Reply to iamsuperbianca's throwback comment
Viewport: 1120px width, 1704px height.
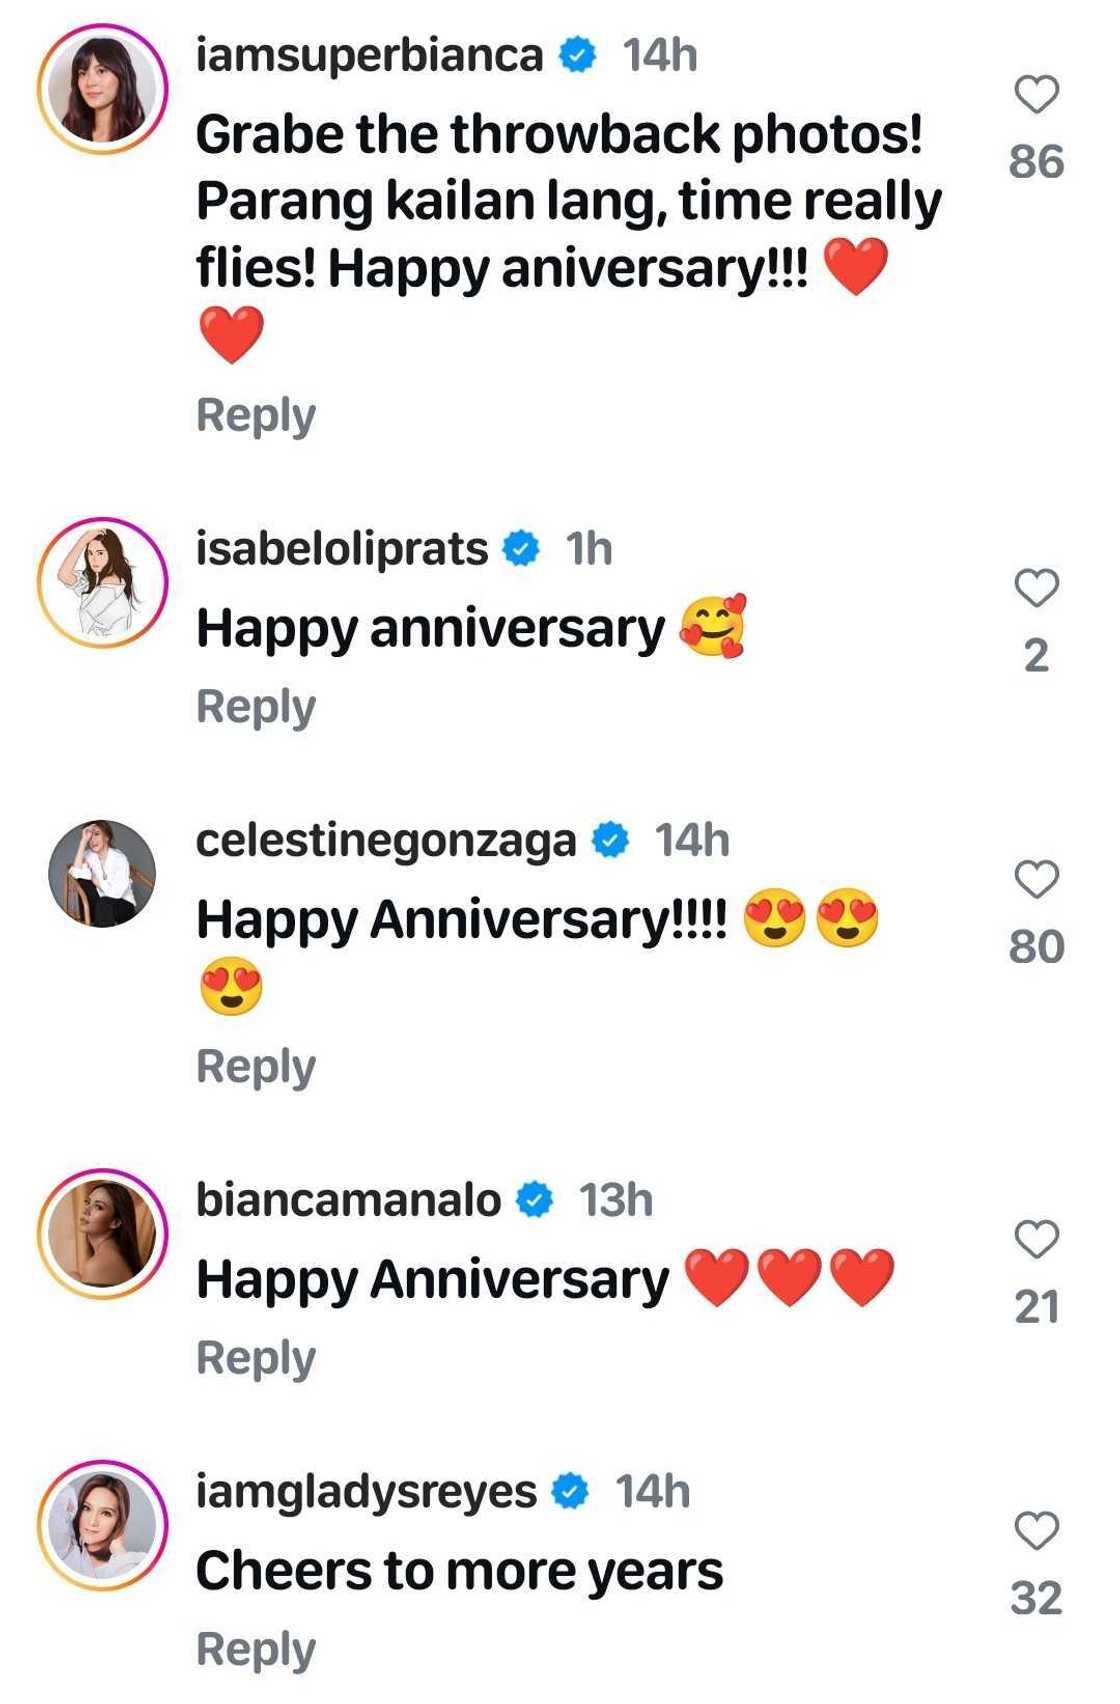point(256,415)
